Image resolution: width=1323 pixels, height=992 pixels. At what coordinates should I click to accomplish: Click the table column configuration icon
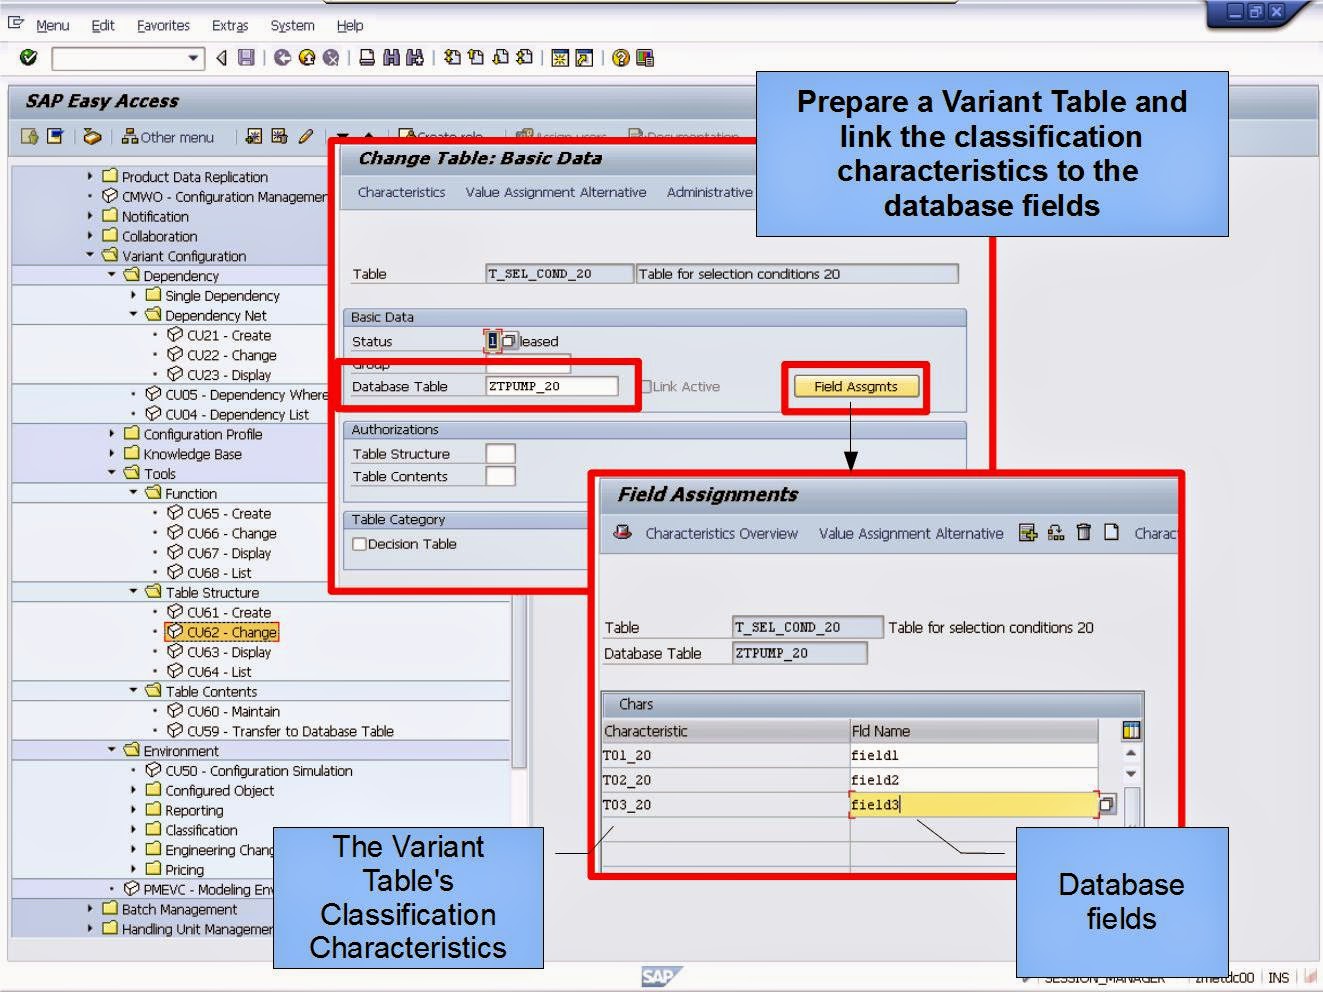pyautogui.click(x=1131, y=730)
